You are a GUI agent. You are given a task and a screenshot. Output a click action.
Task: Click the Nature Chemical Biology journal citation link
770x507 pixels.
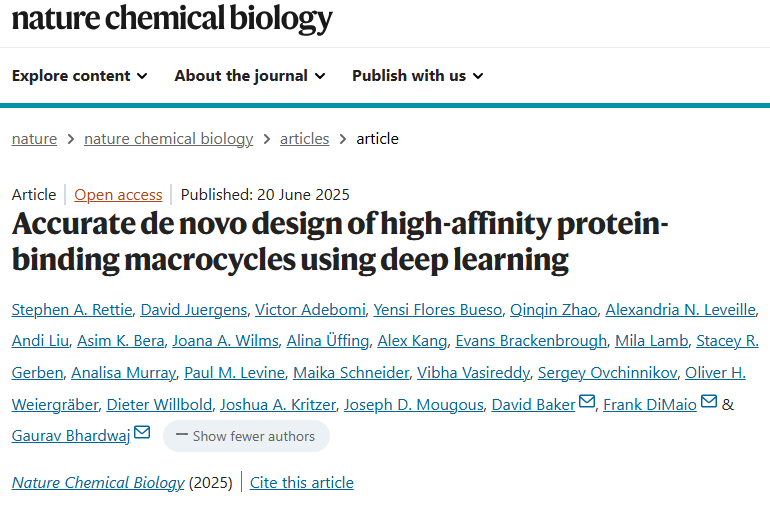(98, 482)
